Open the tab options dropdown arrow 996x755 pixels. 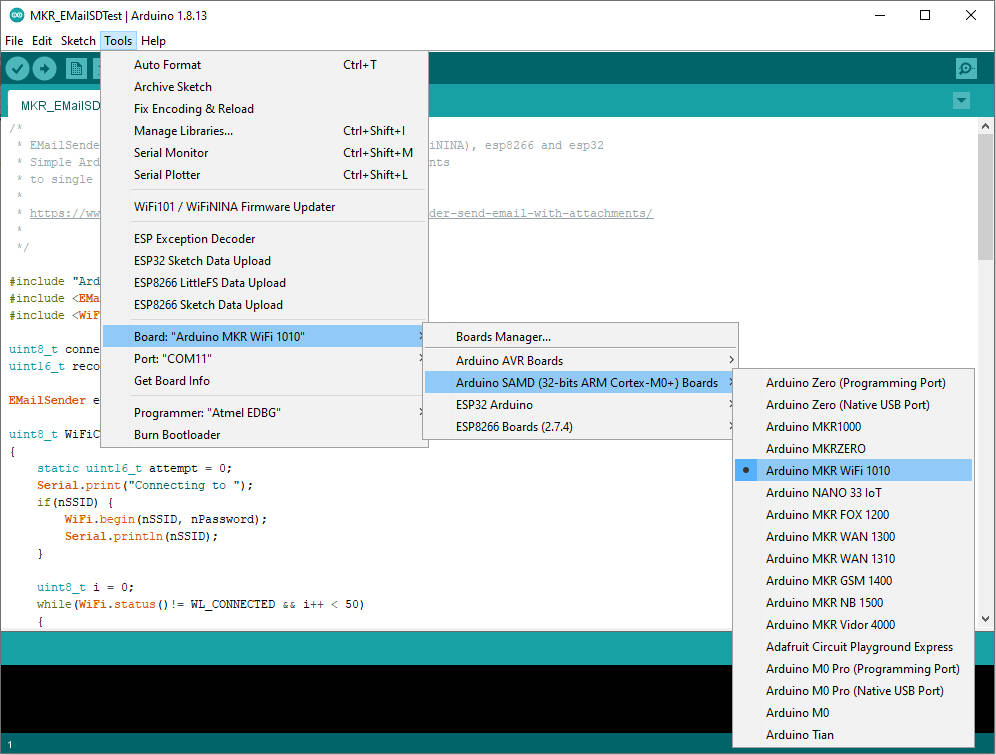click(962, 100)
